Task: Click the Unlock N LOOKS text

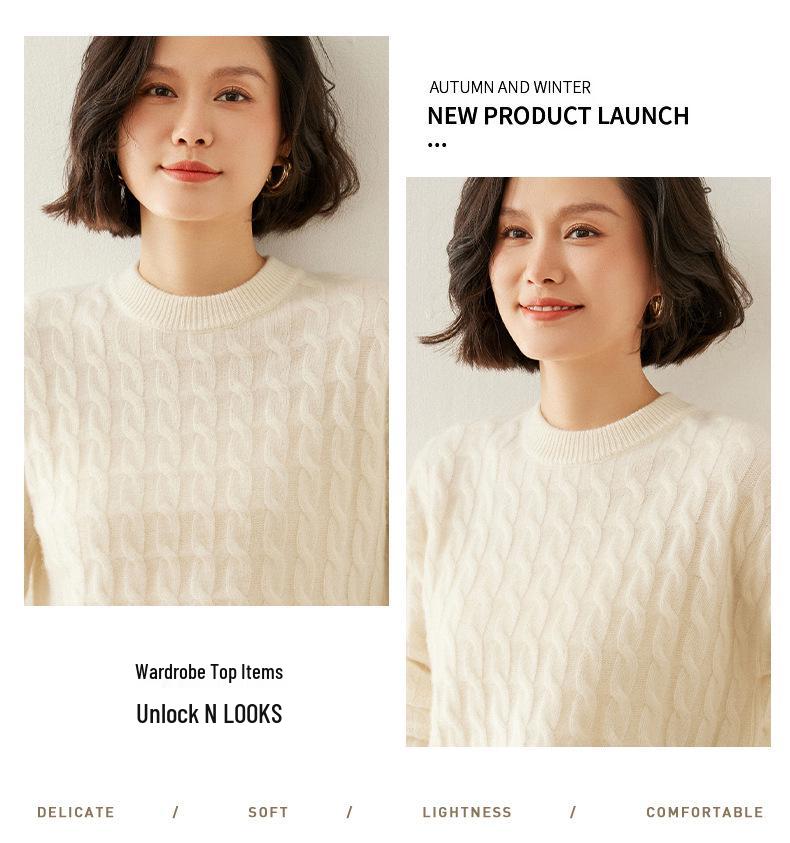Action: pos(209,714)
